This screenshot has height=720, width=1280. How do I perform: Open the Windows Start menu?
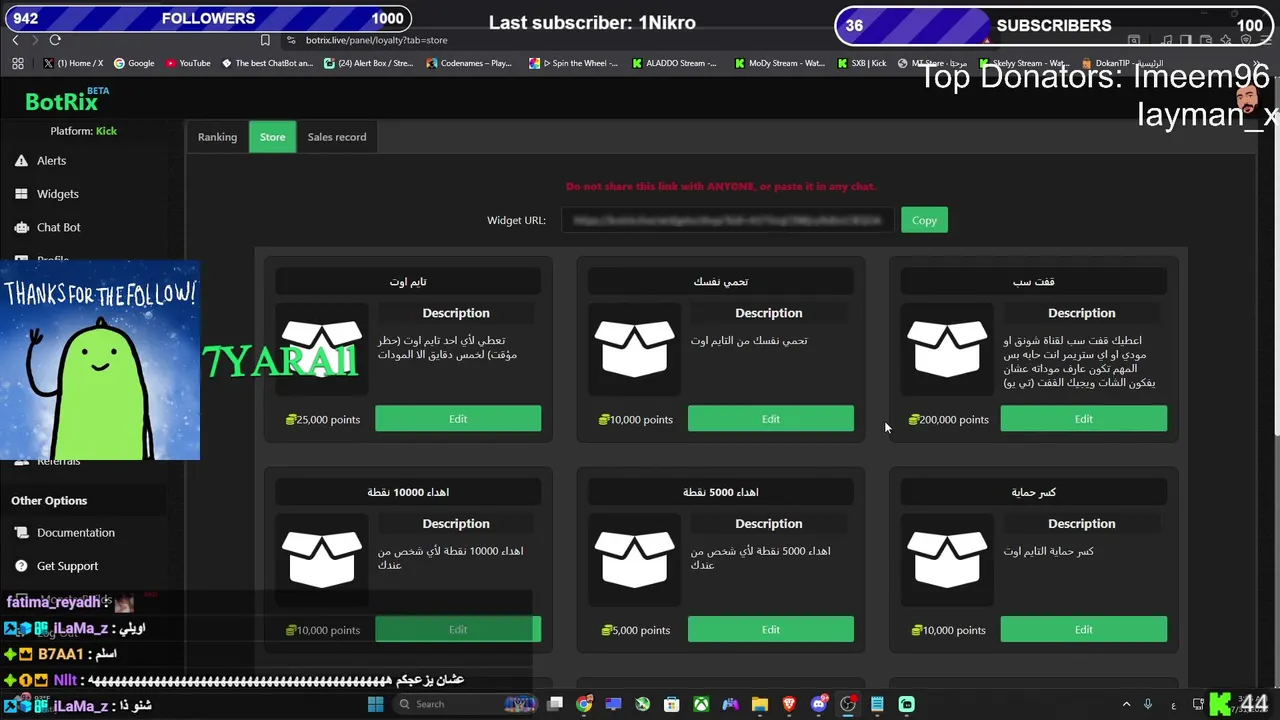tap(376, 704)
